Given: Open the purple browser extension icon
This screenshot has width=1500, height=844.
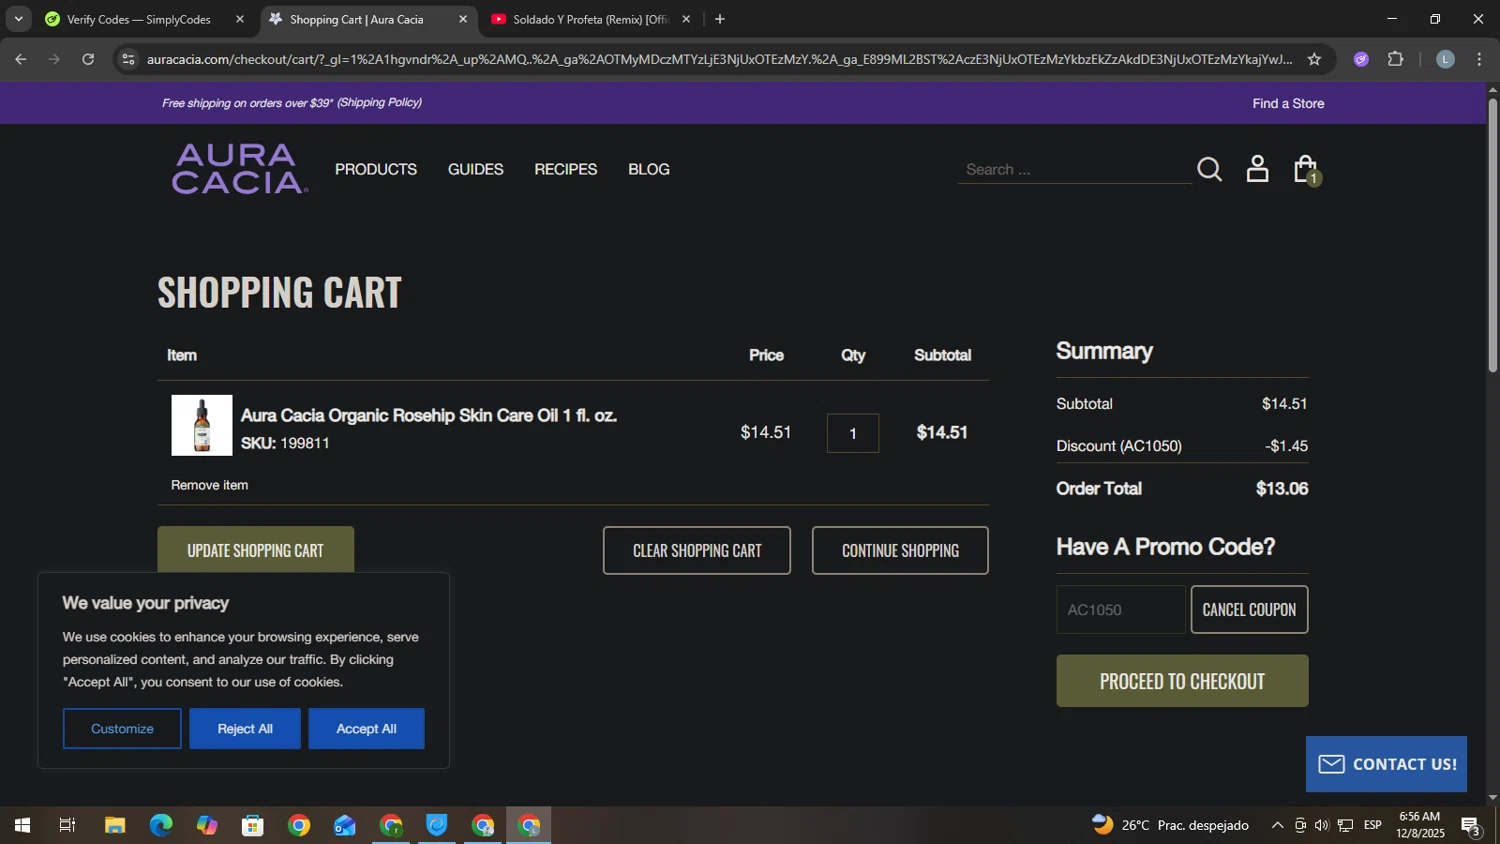Looking at the screenshot, I should pos(1361,59).
